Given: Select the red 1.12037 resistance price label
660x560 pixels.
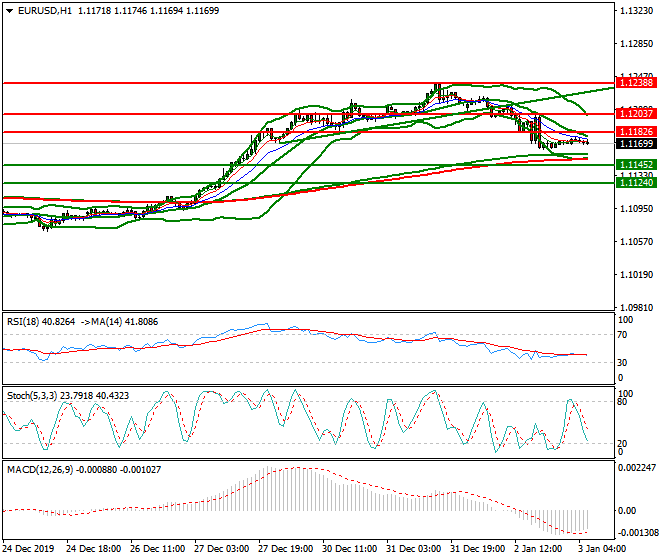Looking at the screenshot, I should click(636, 113).
